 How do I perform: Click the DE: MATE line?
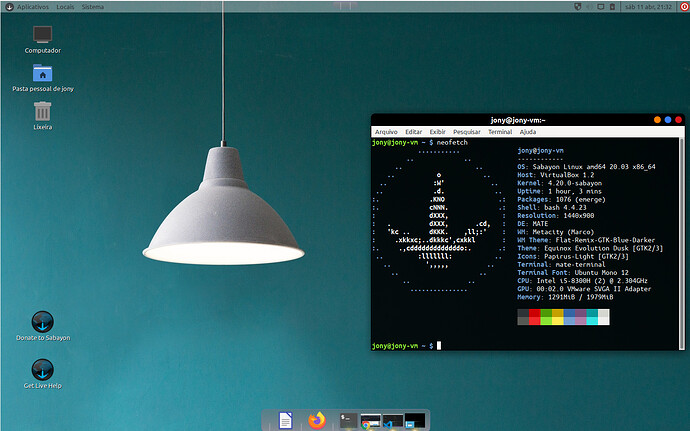(x=532, y=224)
